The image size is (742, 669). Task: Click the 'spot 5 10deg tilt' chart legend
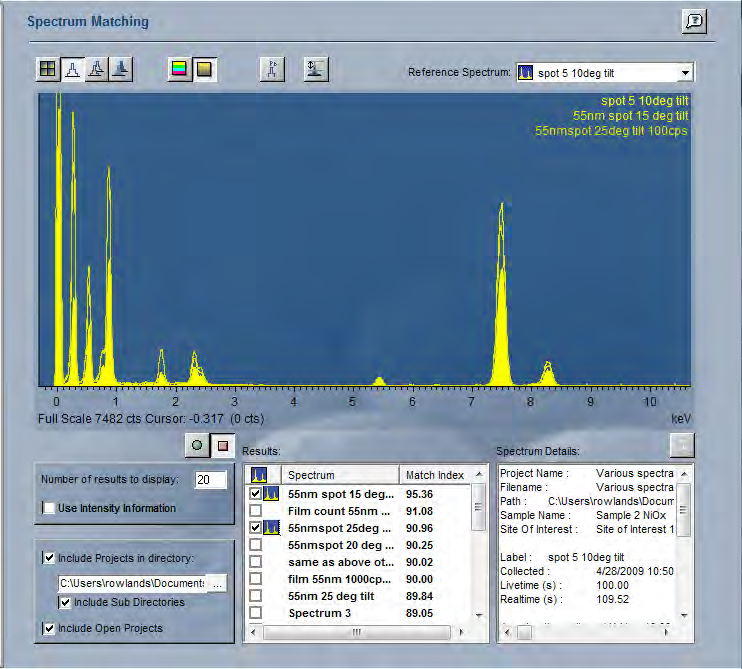pos(645,101)
